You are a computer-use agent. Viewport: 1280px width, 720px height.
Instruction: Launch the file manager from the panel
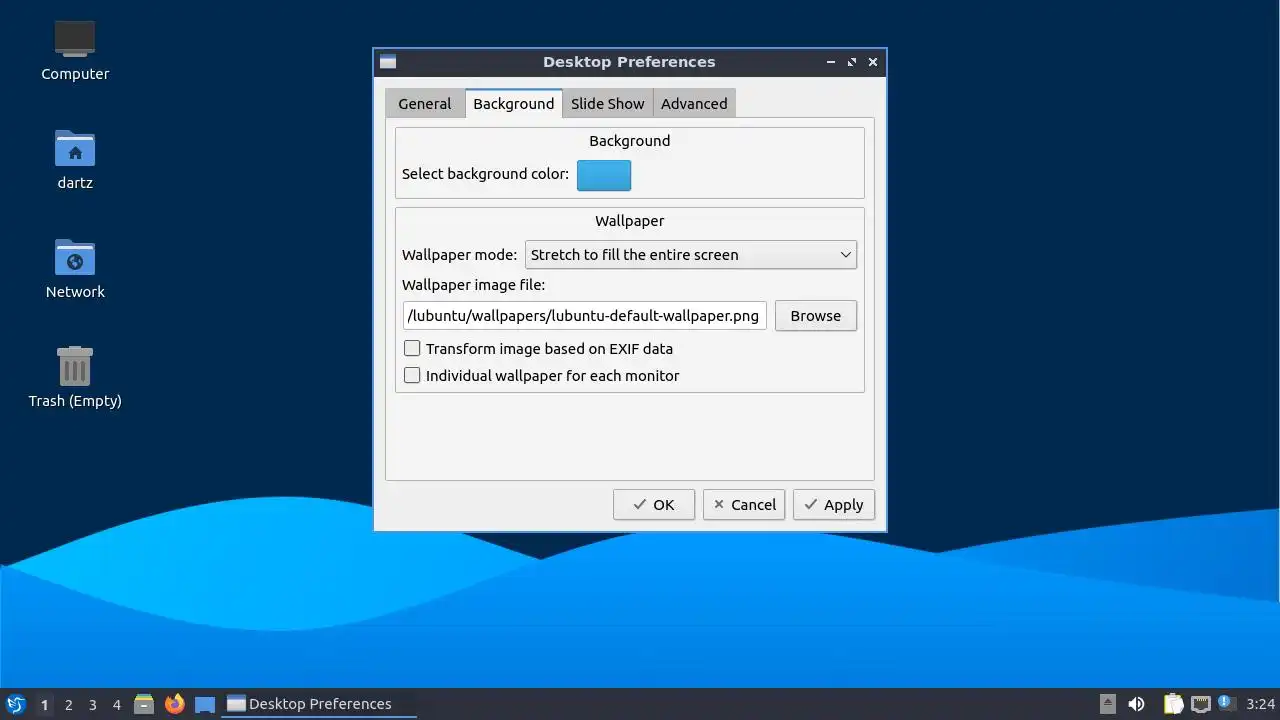tap(144, 704)
